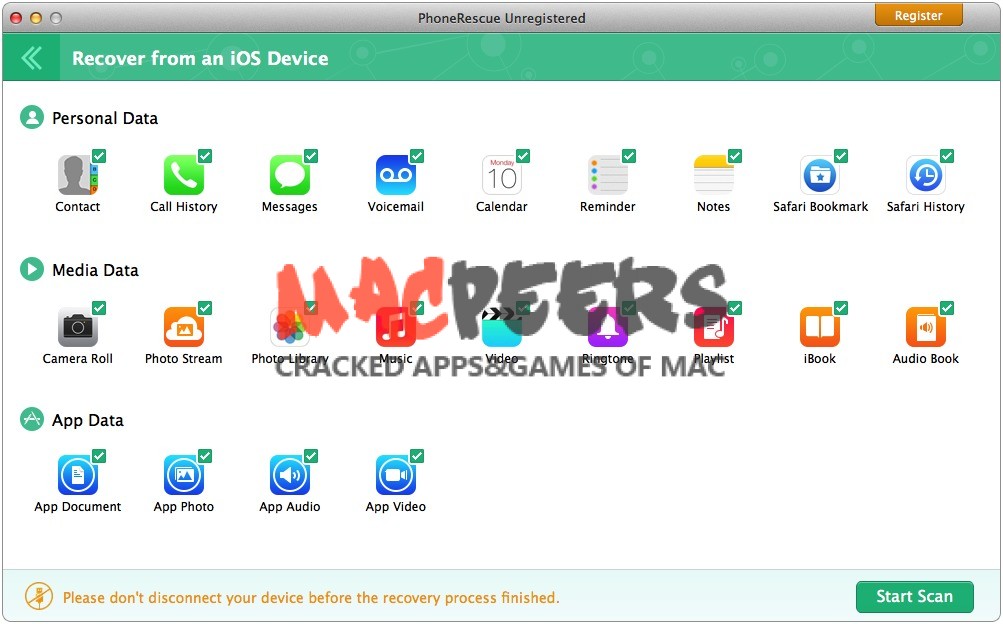Toggle the App Audio checkbox

click(311, 455)
